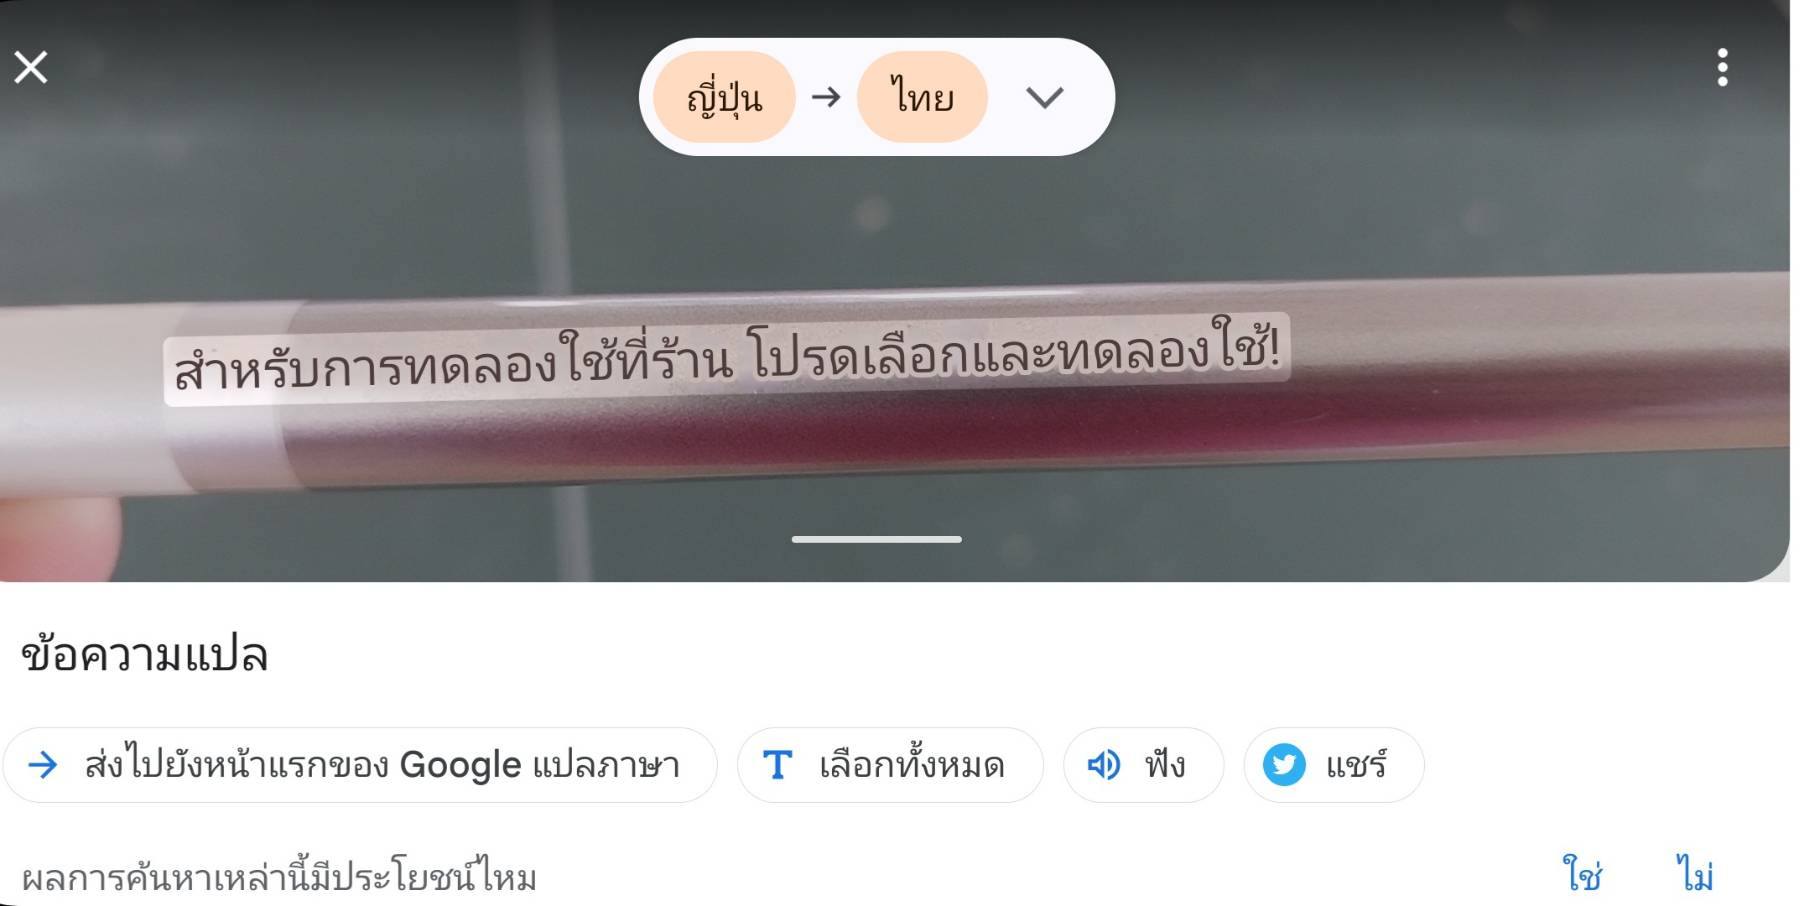Select the target language ไทย chip
The image size is (1804, 906).
pyautogui.click(x=922, y=97)
